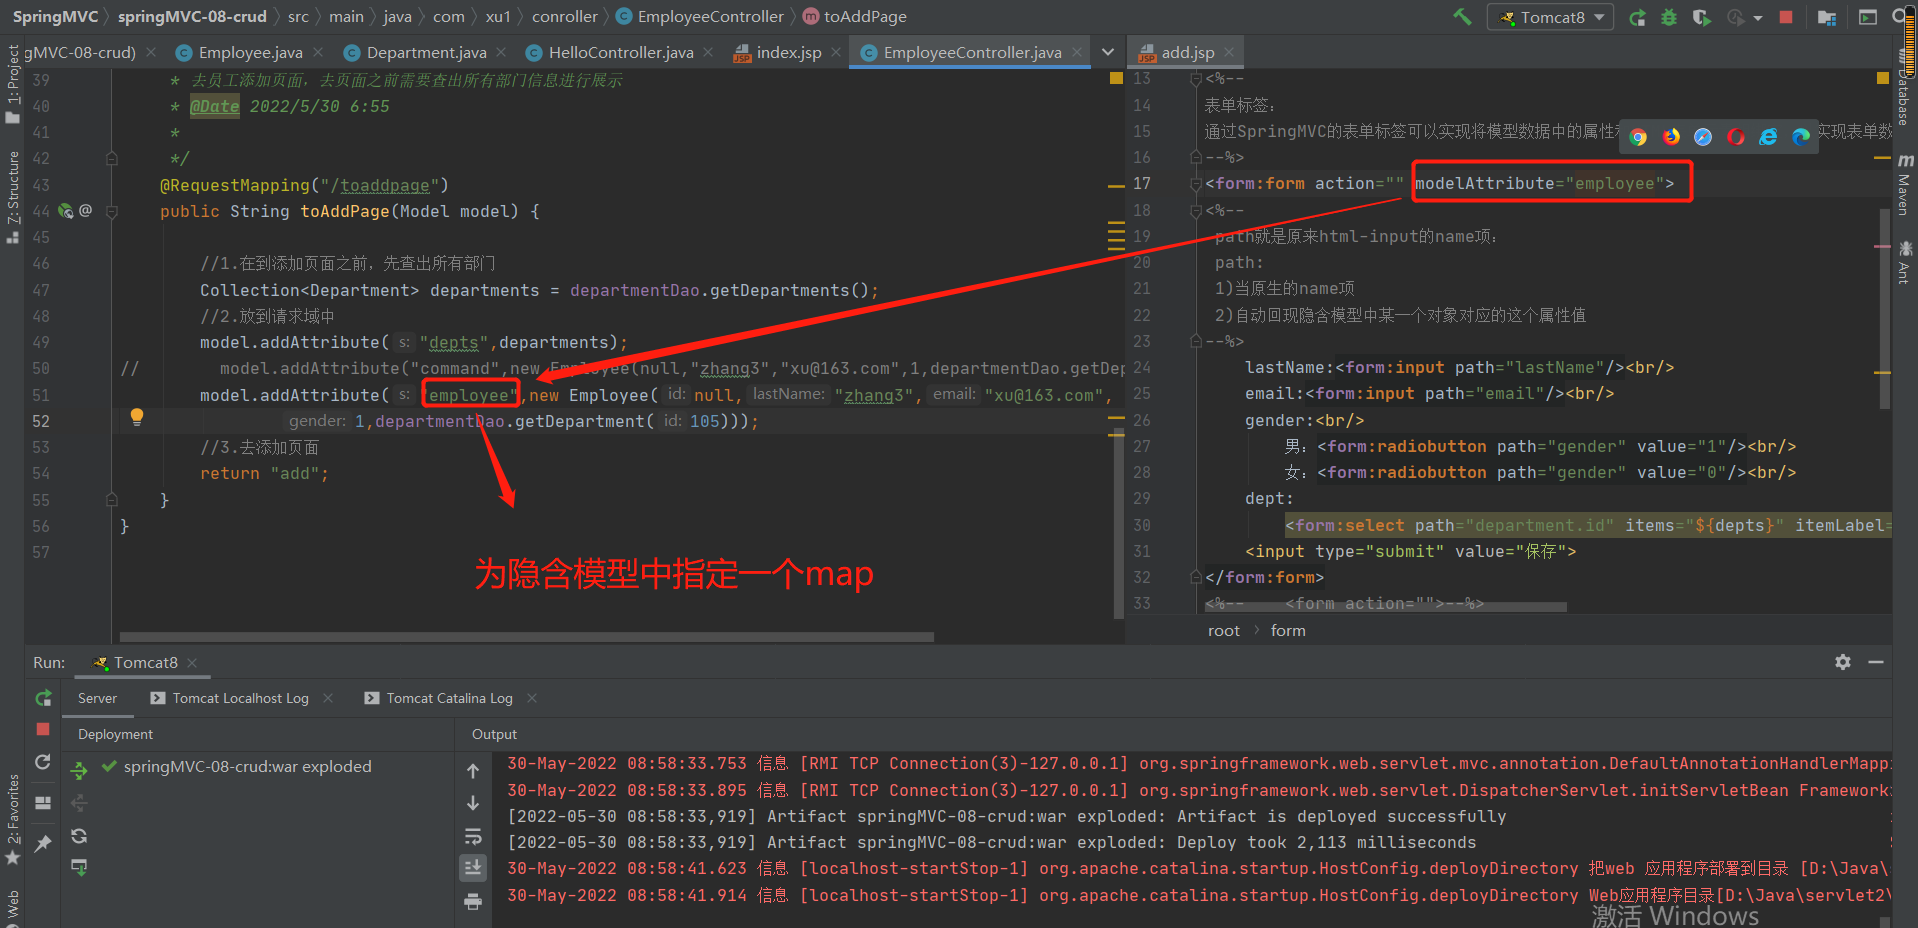This screenshot has height=928, width=1918.
Task: Click the artifact update icon with green arrow
Action: pyautogui.click(x=79, y=867)
